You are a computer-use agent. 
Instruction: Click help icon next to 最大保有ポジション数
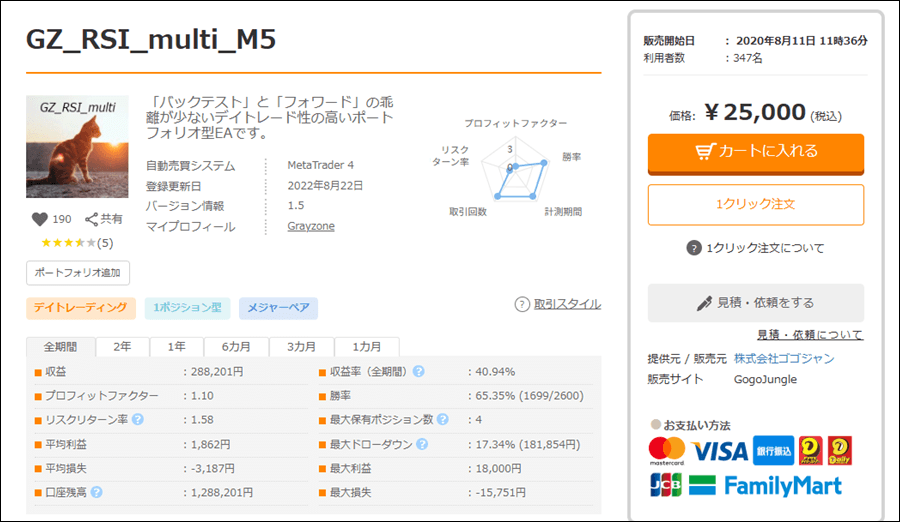point(443,420)
